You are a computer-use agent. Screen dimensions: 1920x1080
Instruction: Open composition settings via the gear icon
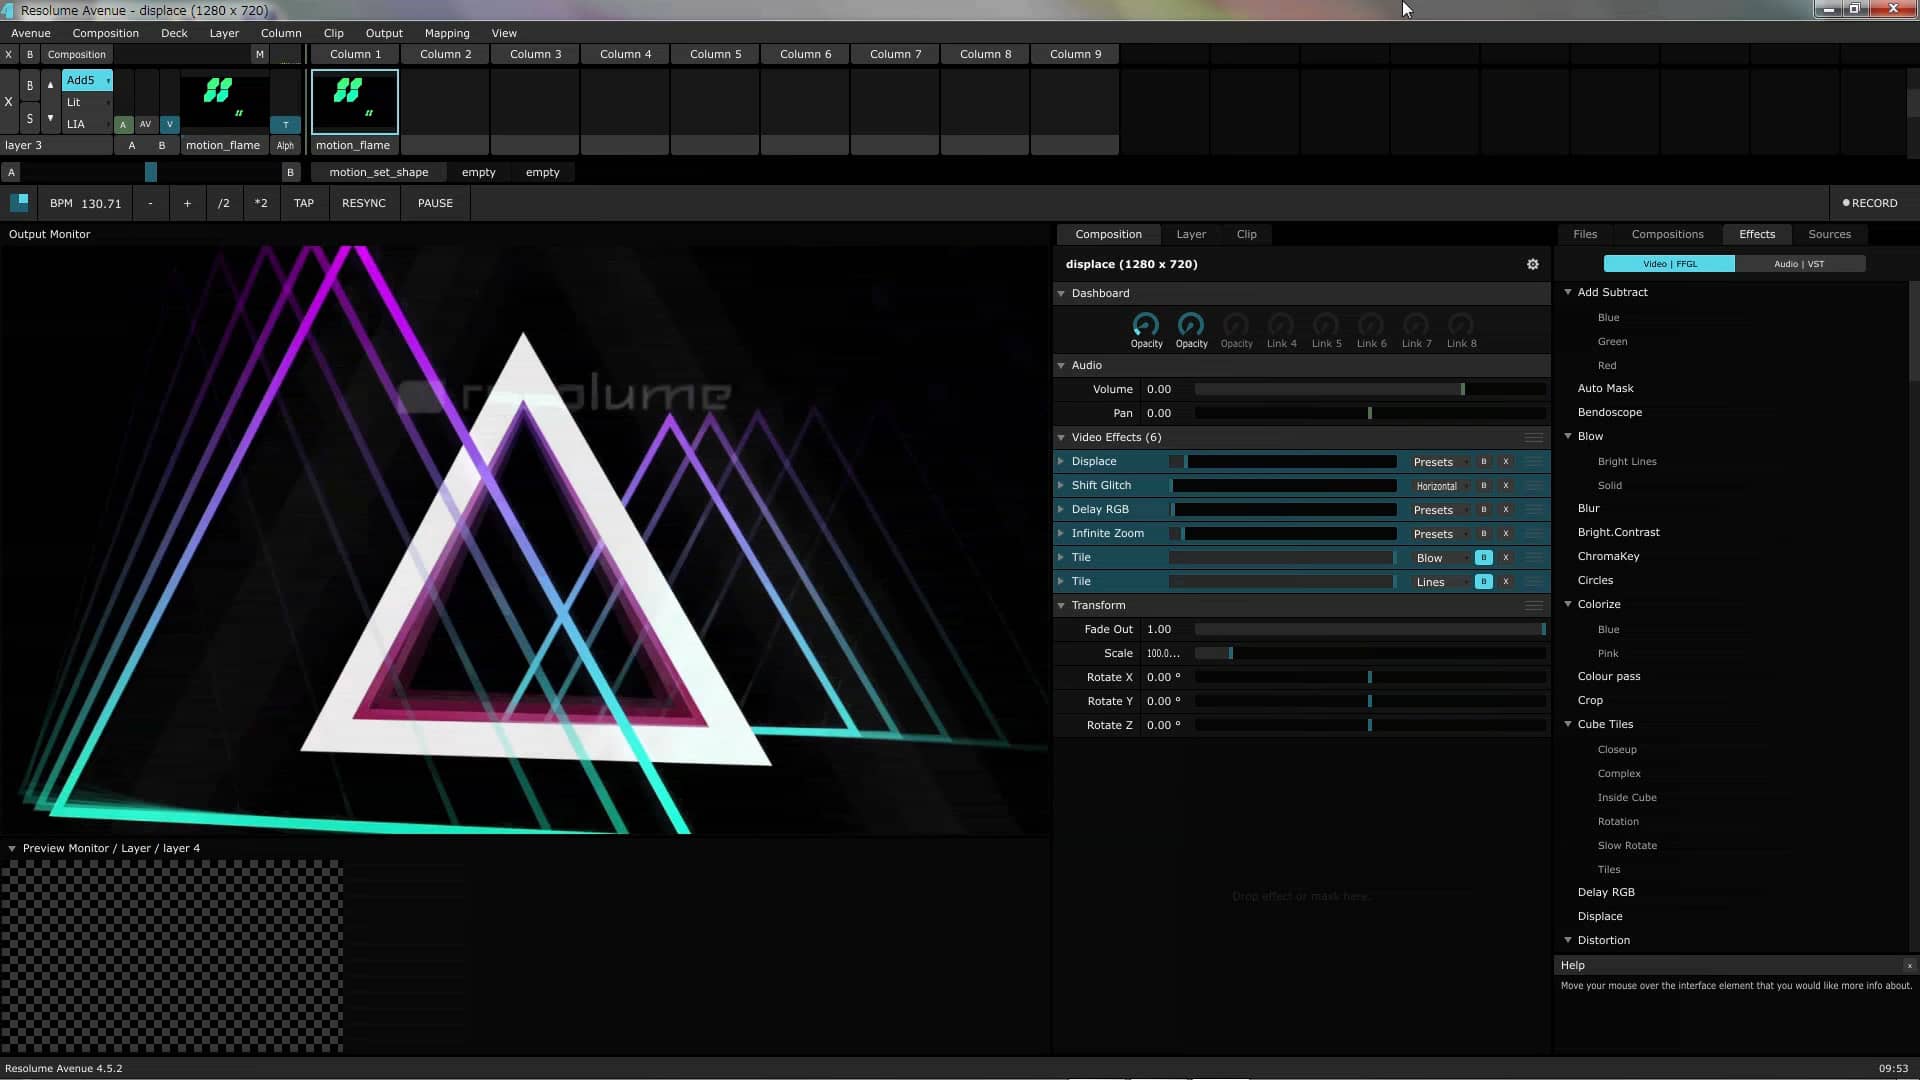pyautogui.click(x=1533, y=264)
